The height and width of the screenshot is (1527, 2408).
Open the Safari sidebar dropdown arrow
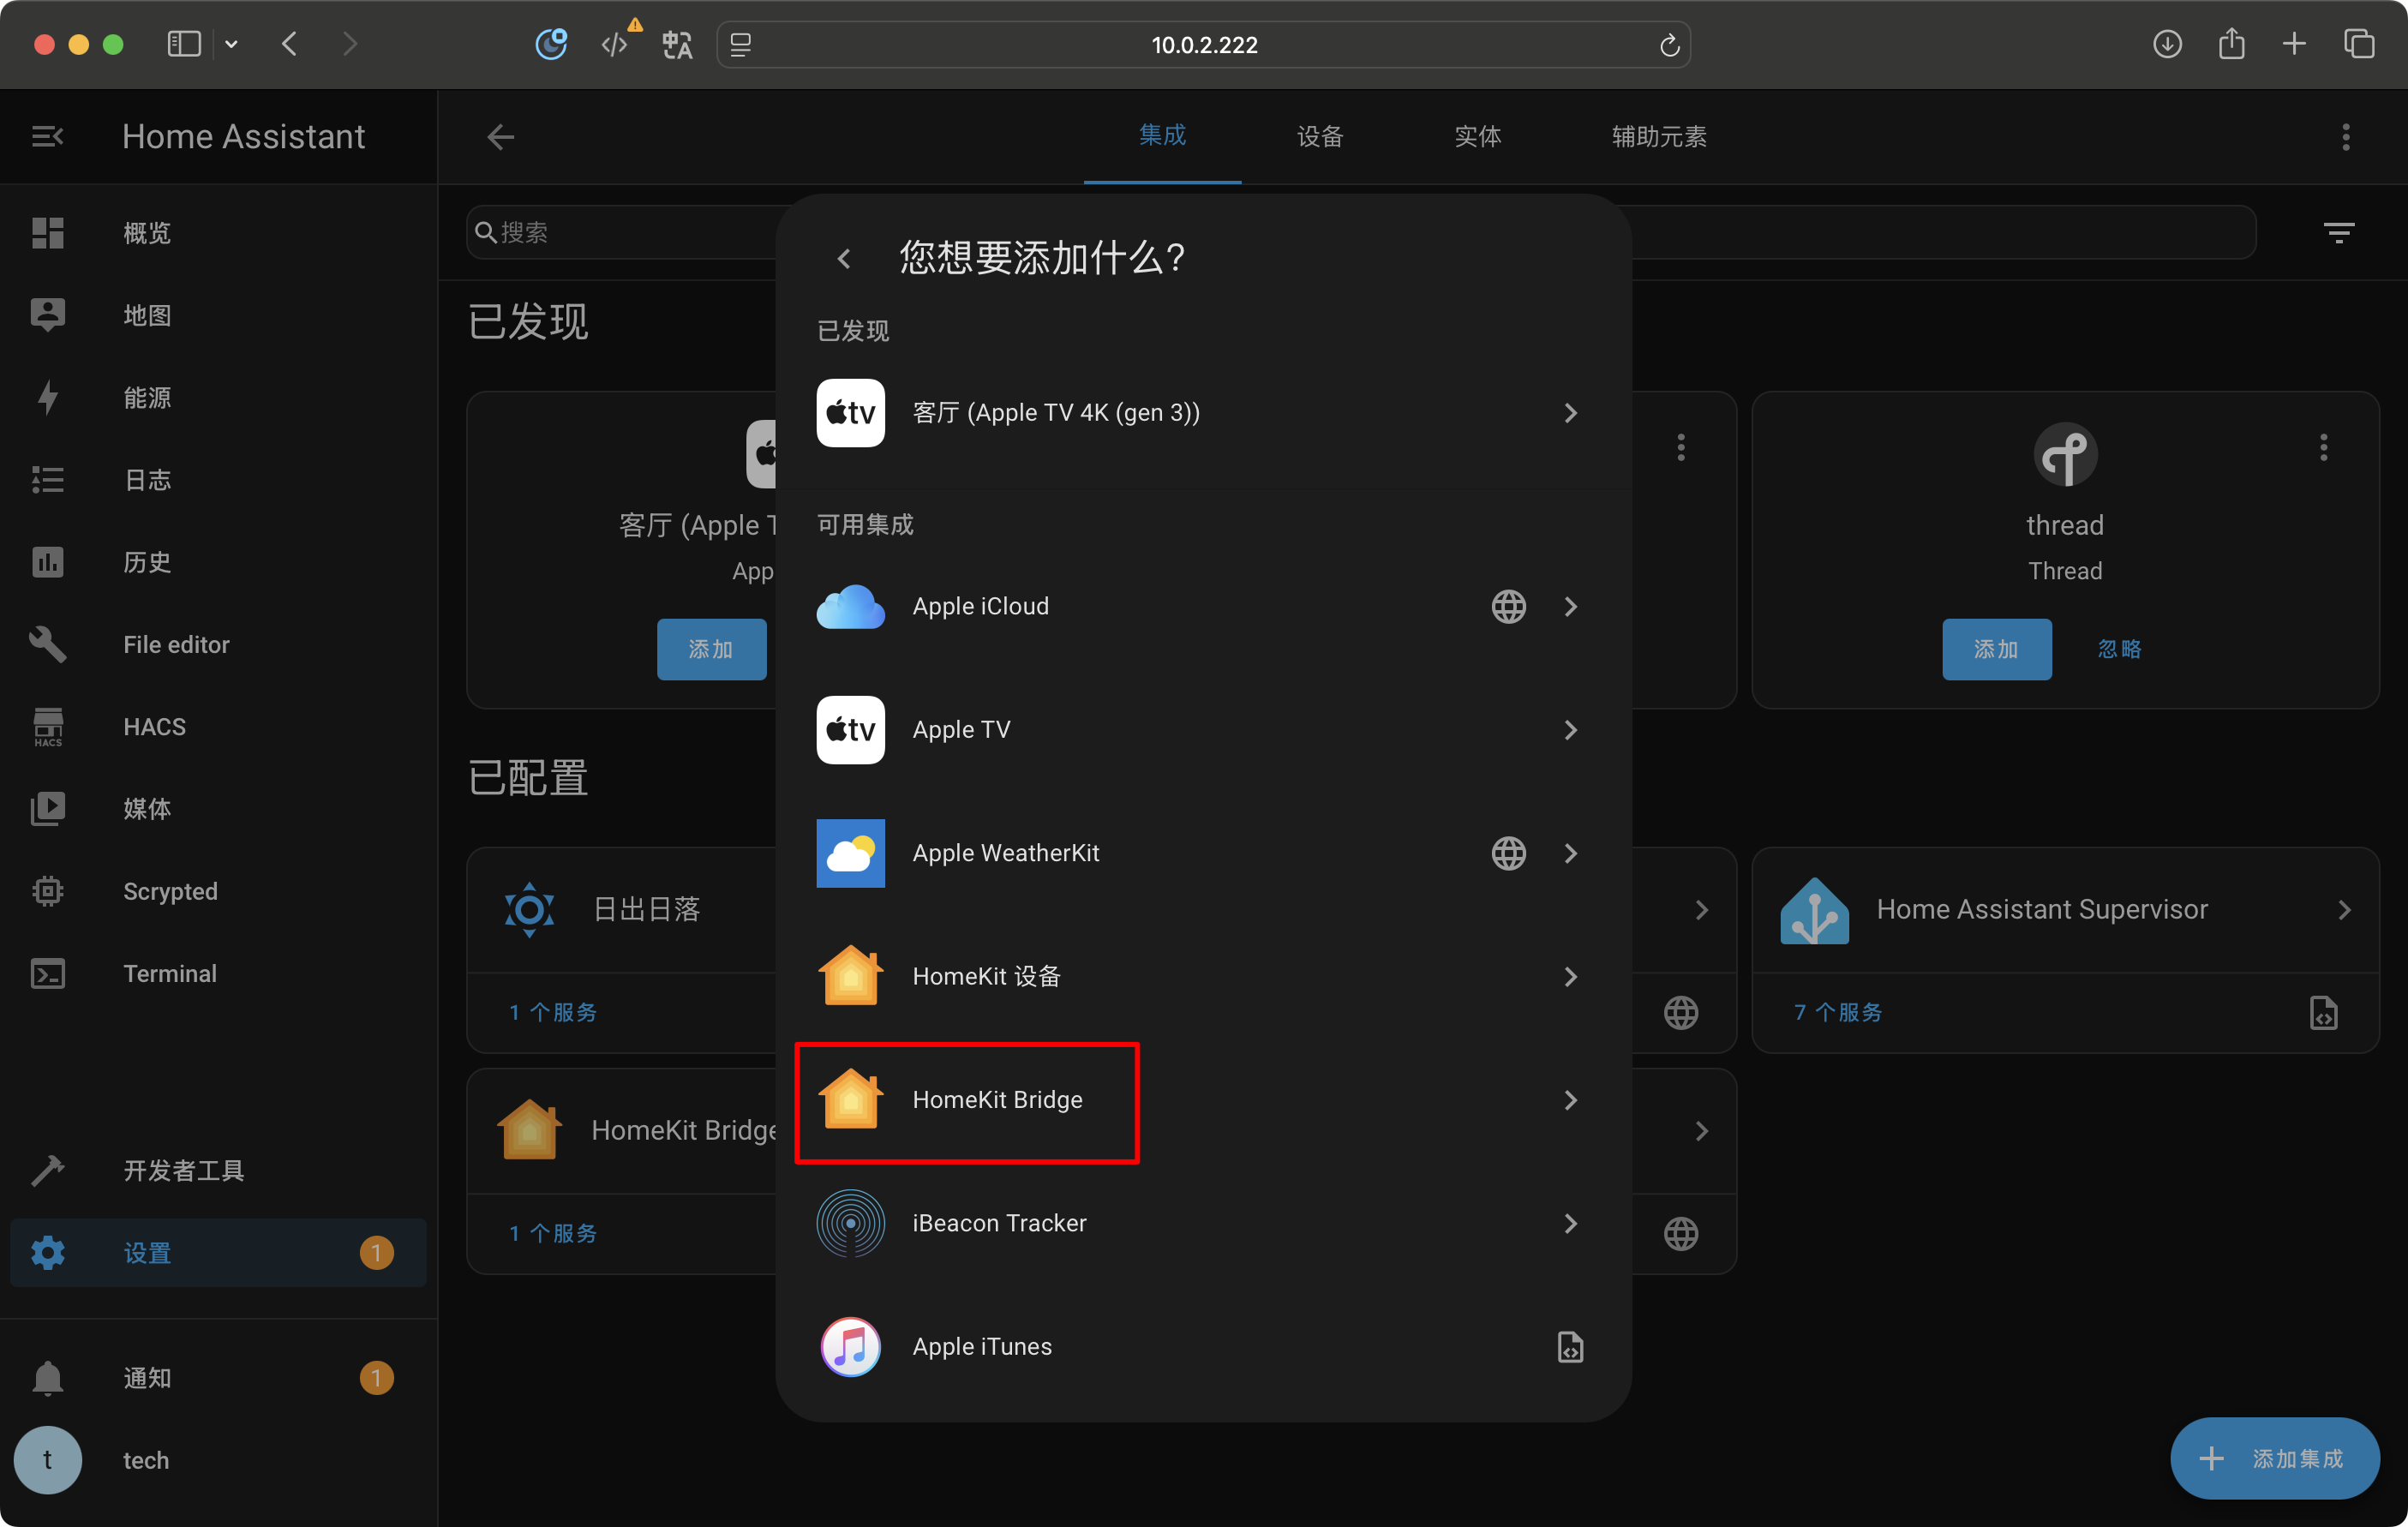(231, 44)
